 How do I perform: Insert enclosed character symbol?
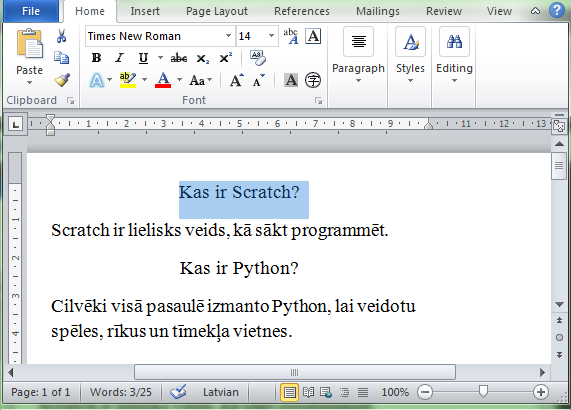coord(313,80)
